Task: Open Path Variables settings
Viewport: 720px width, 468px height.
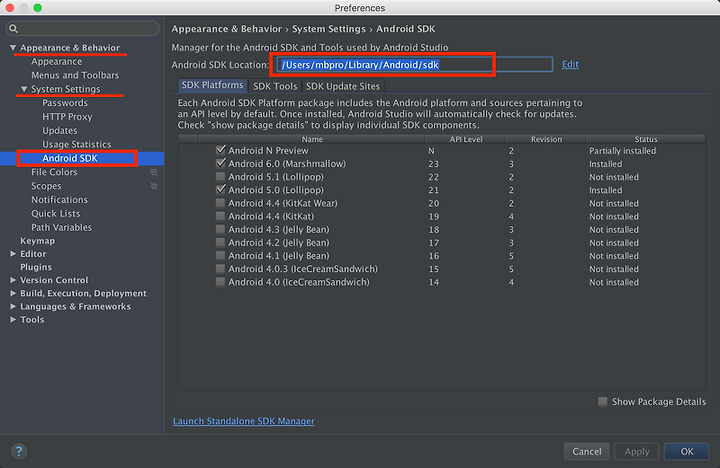Action: click(62, 227)
